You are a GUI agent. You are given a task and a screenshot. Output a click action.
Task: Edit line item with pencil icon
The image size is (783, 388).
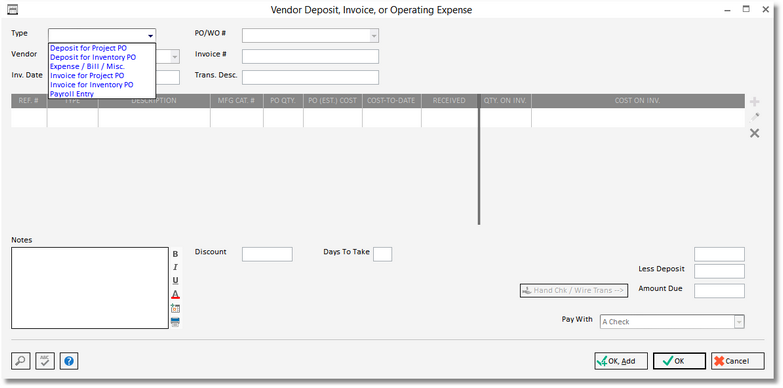click(x=755, y=117)
